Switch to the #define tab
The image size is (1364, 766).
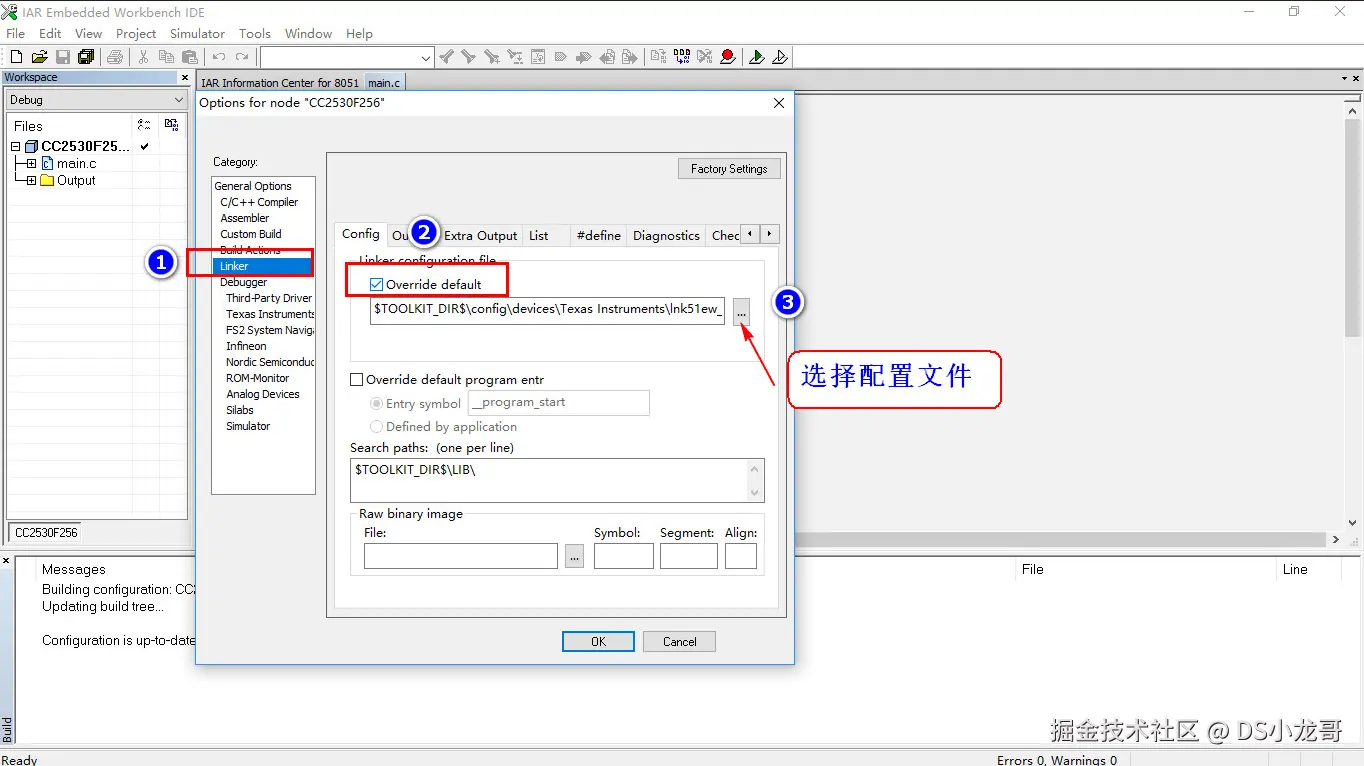(599, 236)
